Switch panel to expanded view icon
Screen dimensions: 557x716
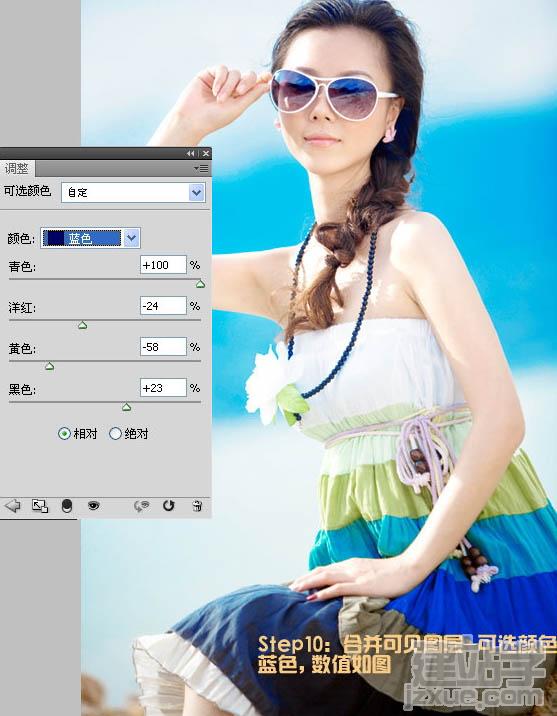point(40,505)
